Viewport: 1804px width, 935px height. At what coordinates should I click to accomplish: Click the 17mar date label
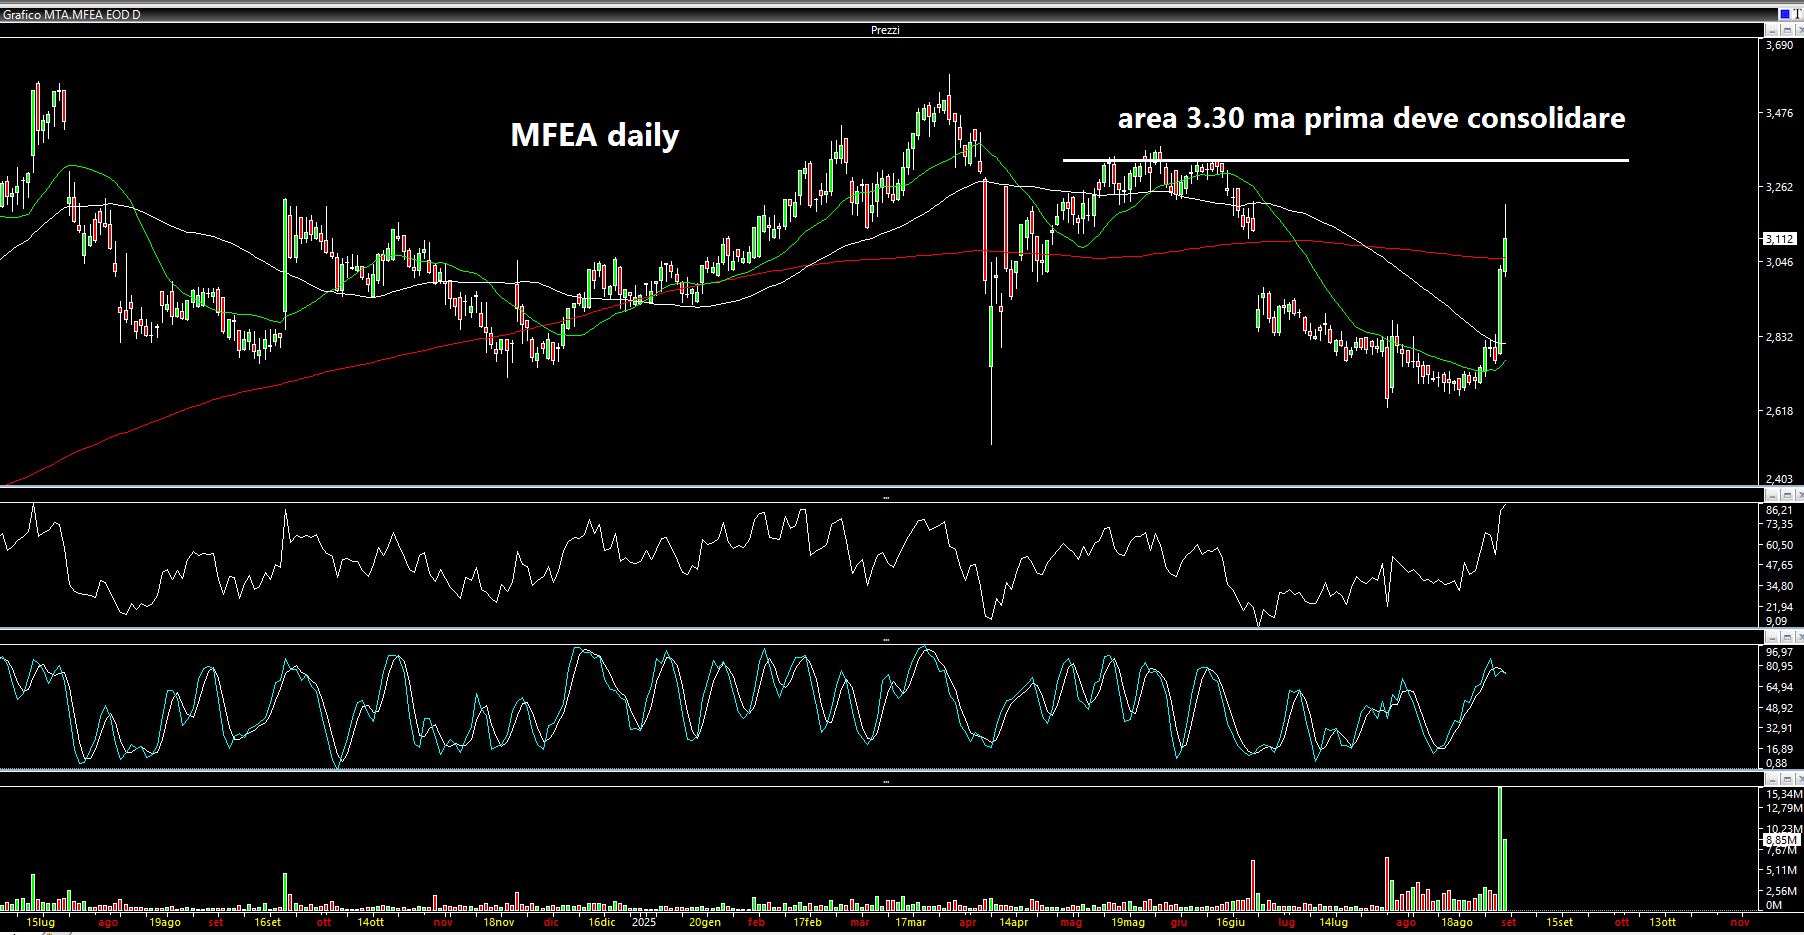click(910, 922)
